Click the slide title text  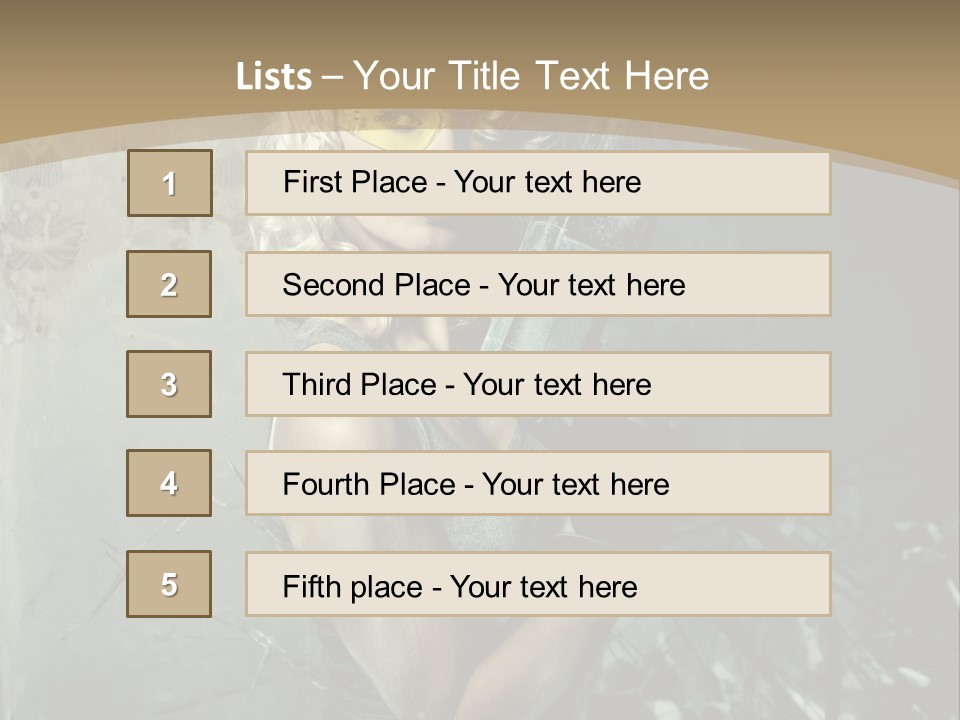[x=472, y=76]
